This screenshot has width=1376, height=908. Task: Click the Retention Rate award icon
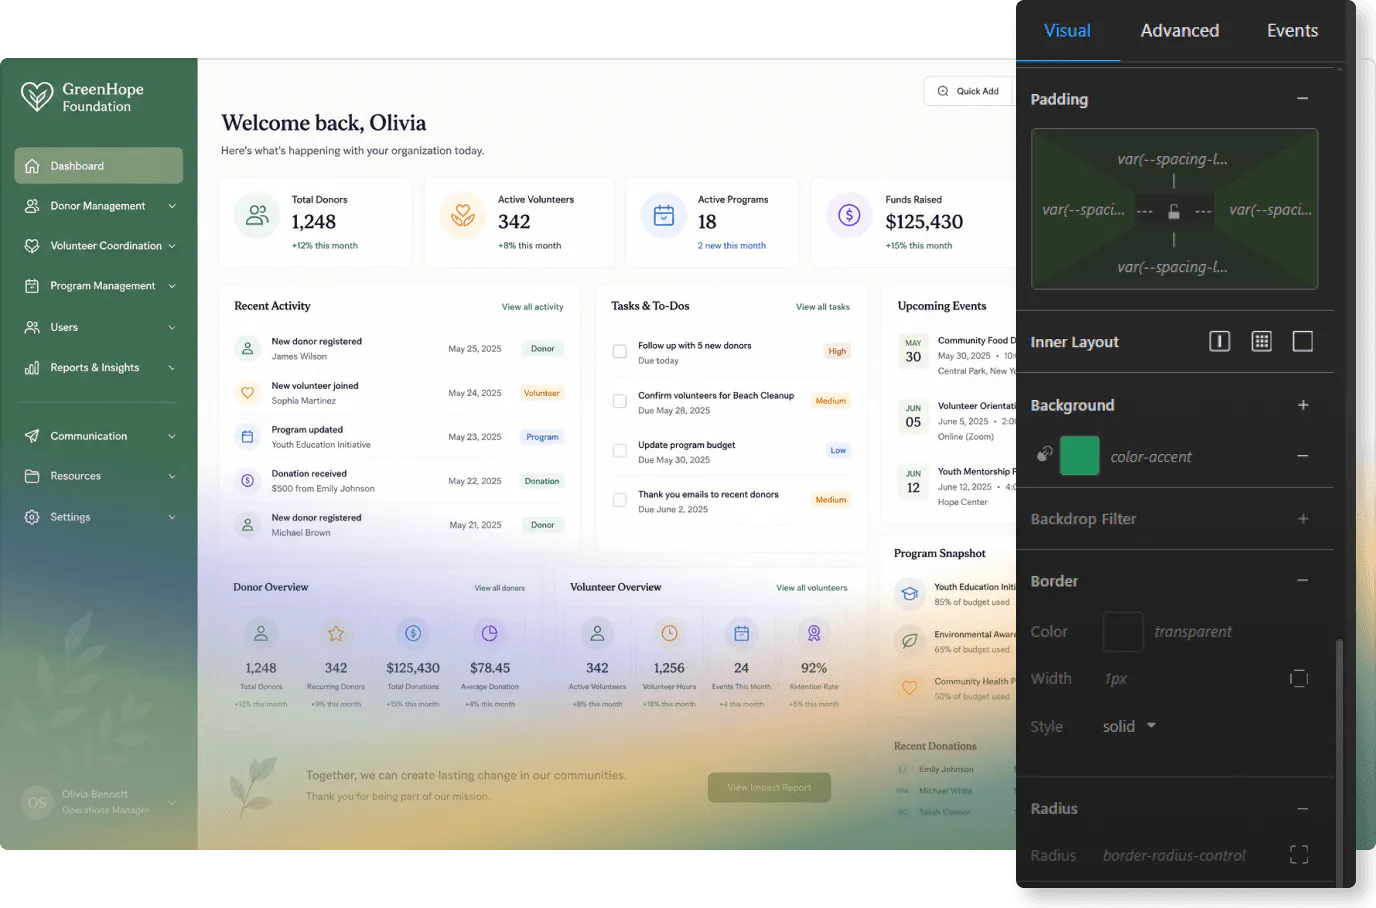814,633
